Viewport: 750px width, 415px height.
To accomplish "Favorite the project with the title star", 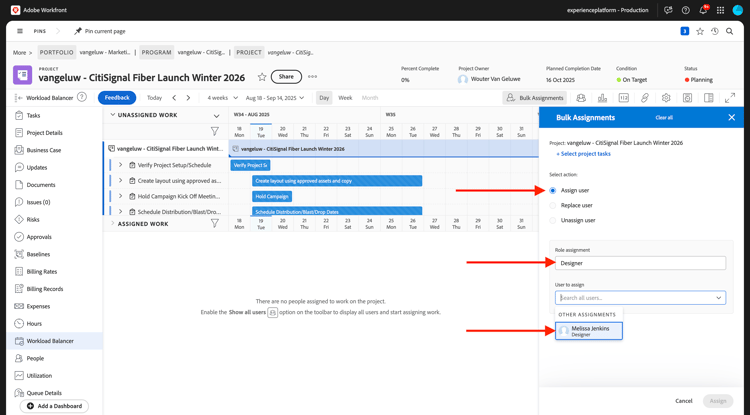I will [x=262, y=76].
